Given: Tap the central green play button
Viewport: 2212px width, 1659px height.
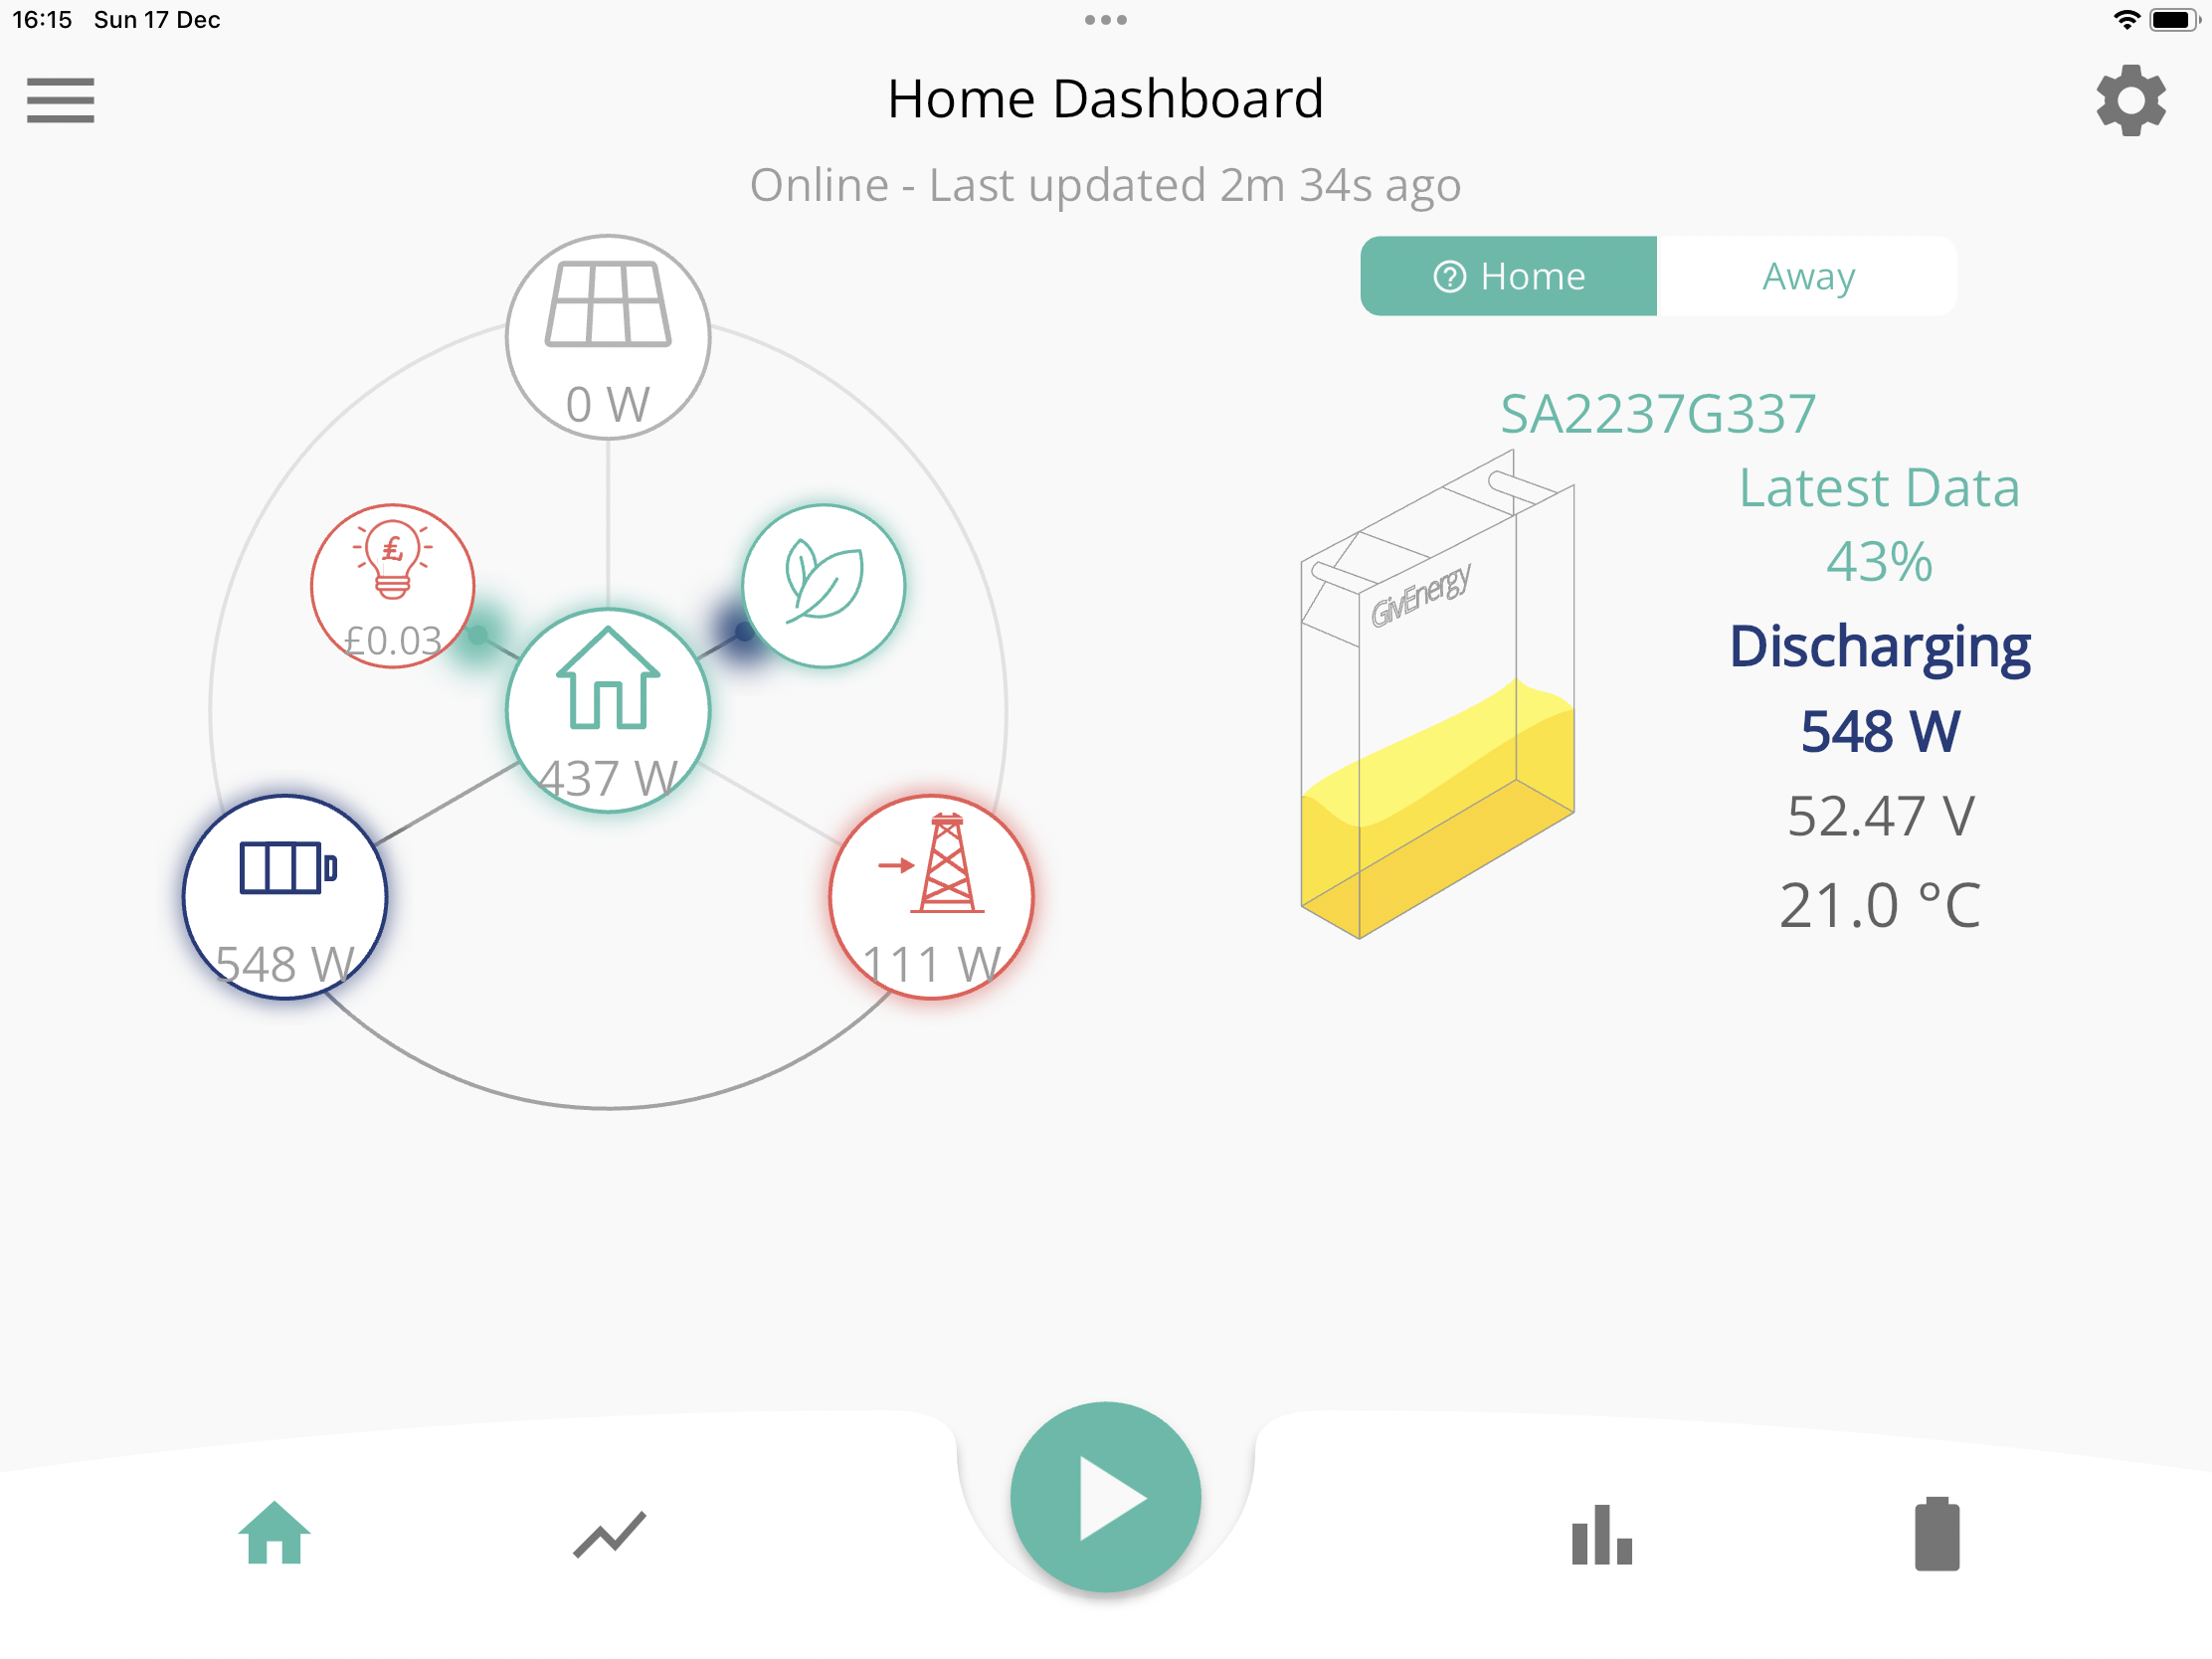Looking at the screenshot, I should coord(1105,1496).
